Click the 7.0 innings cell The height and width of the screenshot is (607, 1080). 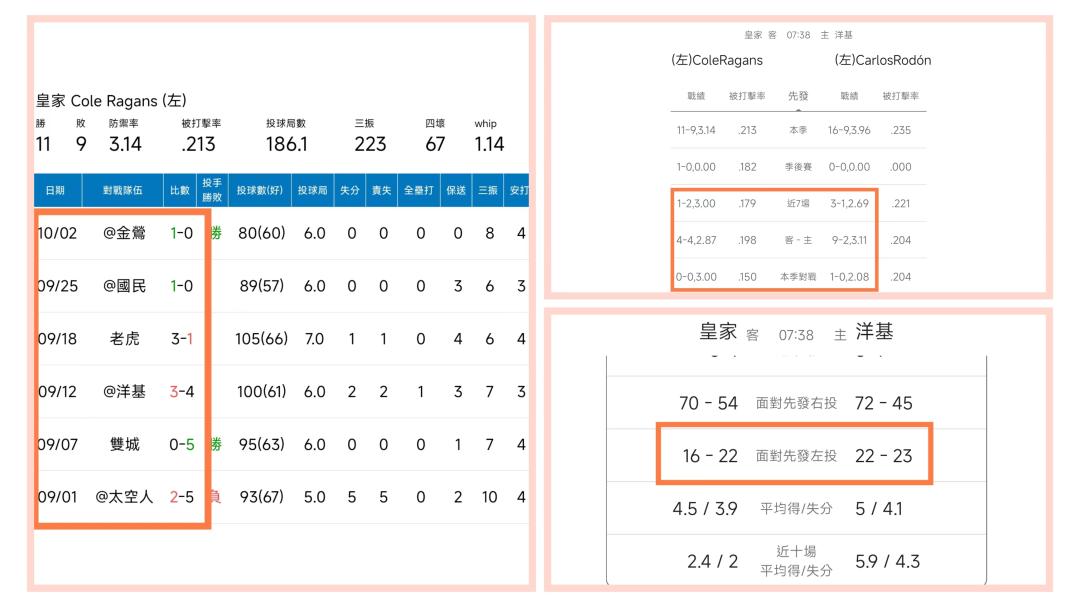pos(315,339)
